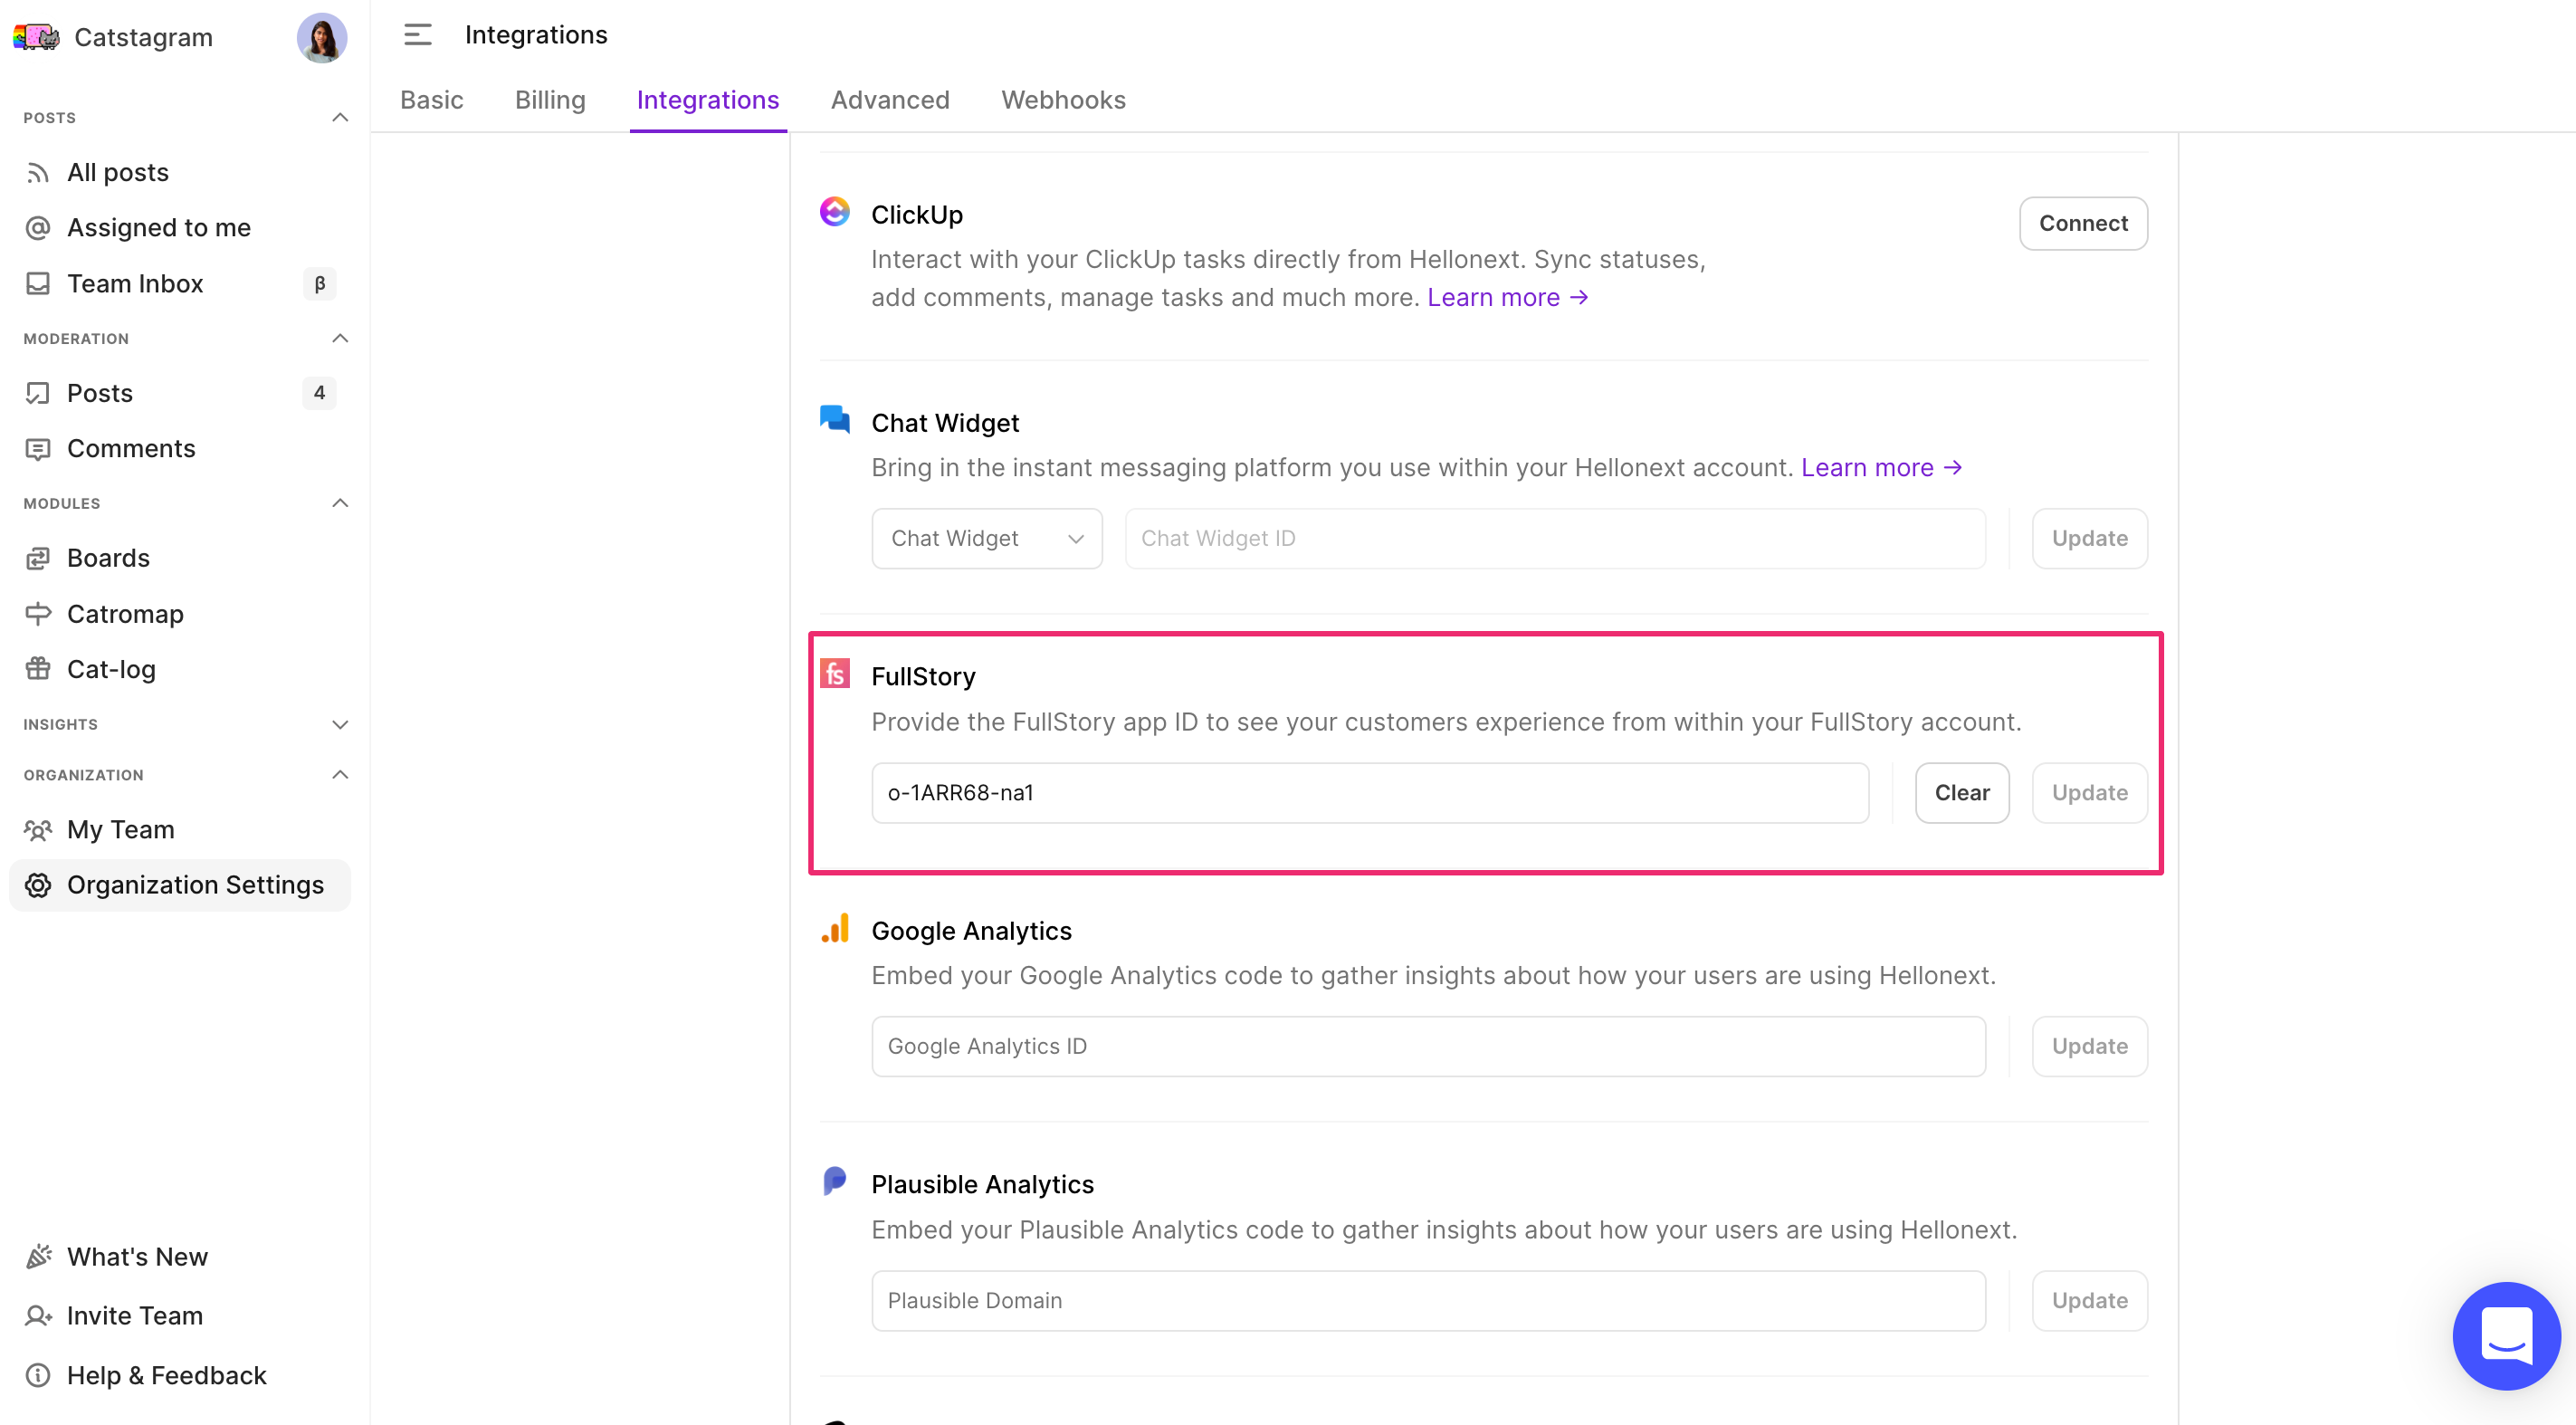Click the Invite Team person-plus icon
The height and width of the screenshot is (1425, 2576).
click(x=38, y=1316)
